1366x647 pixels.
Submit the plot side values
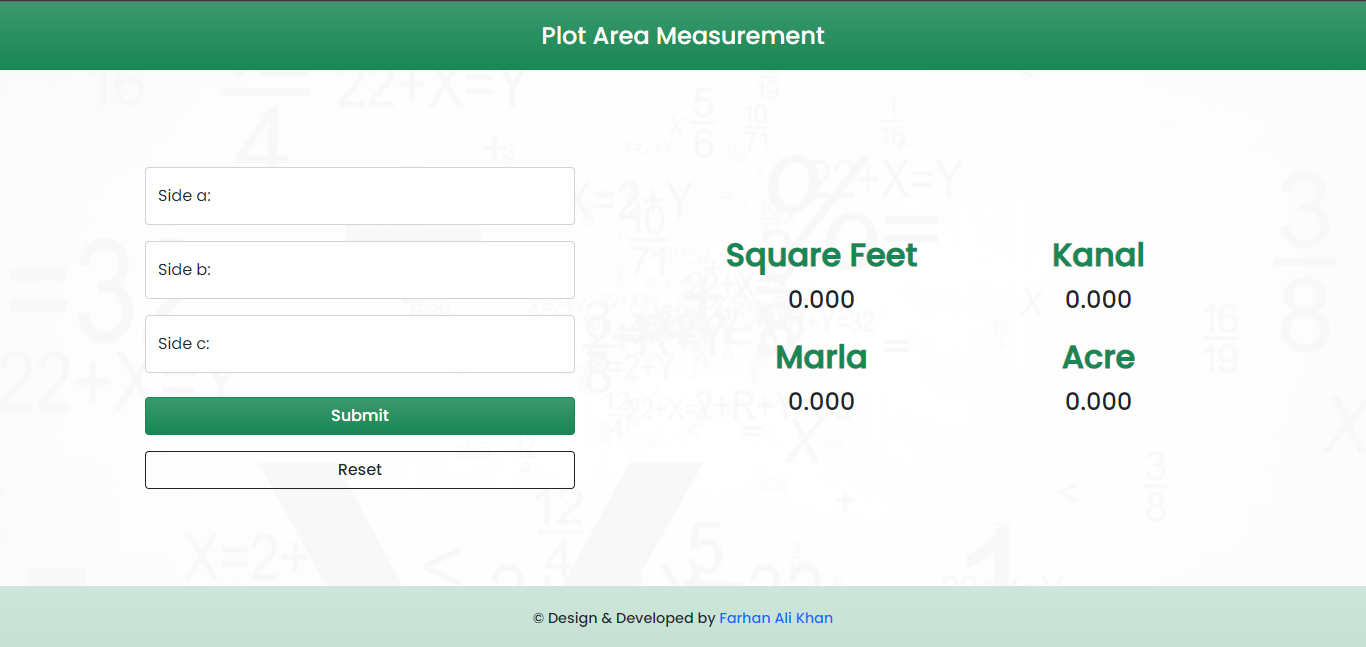360,416
